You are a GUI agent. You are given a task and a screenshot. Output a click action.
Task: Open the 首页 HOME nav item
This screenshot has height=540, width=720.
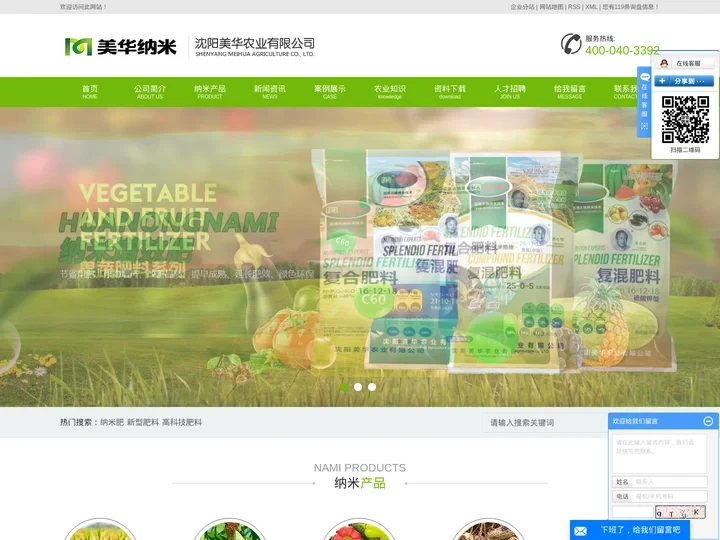[90, 92]
